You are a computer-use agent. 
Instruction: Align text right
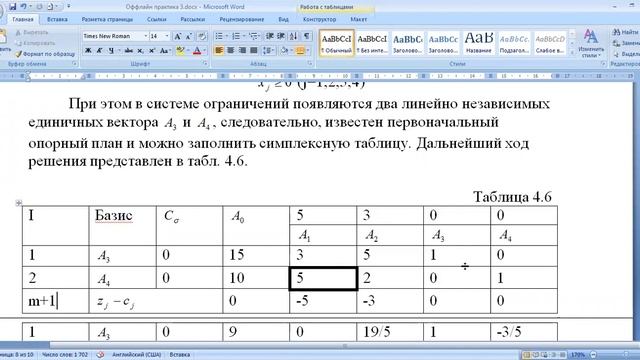tap(242, 50)
